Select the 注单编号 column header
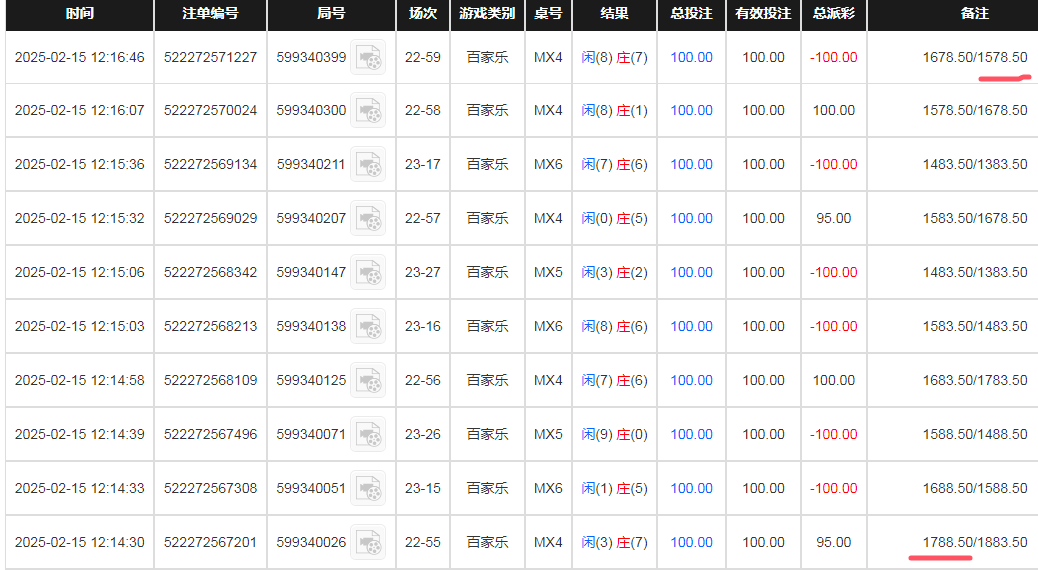 tap(210, 15)
